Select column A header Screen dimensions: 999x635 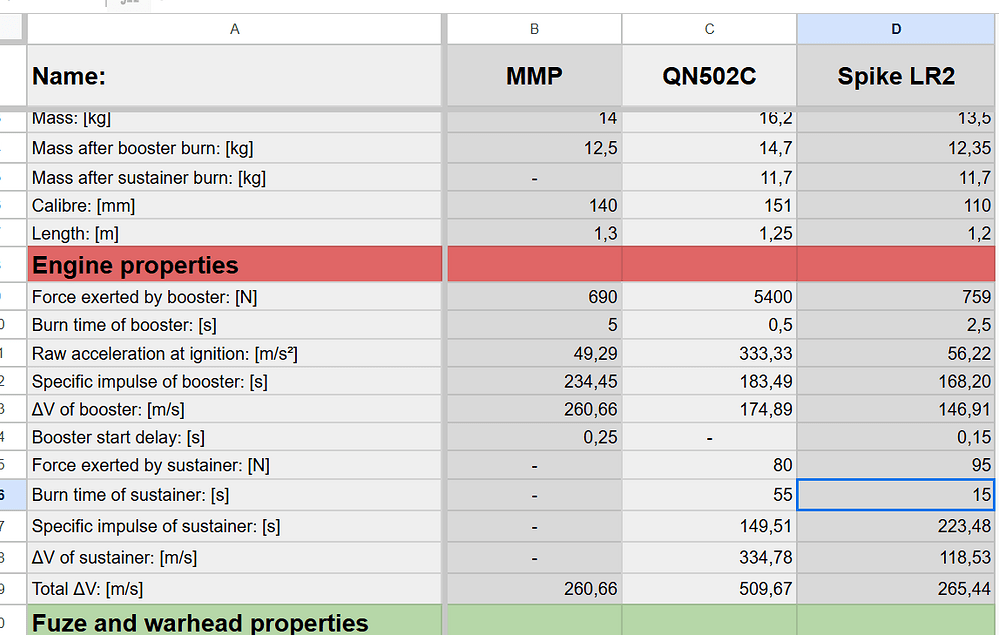[x=234, y=29]
